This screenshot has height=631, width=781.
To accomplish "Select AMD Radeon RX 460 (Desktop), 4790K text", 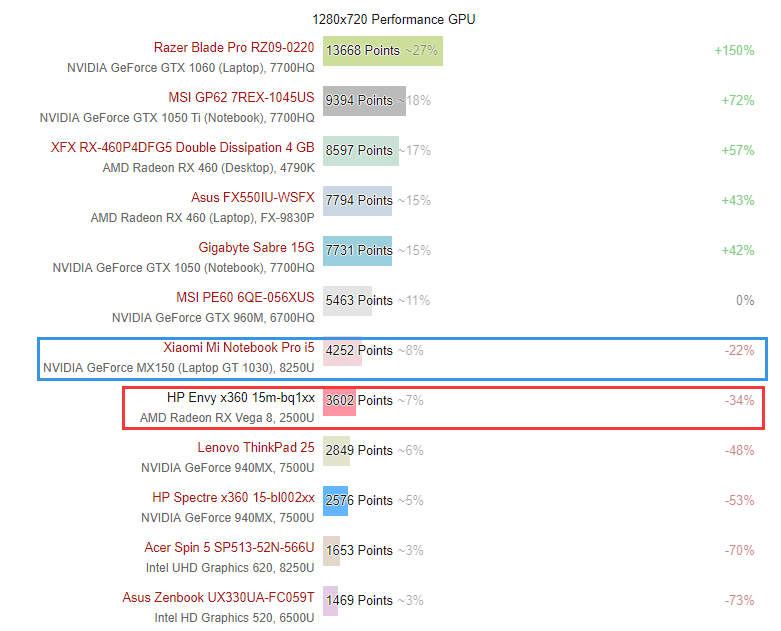I will click(209, 168).
